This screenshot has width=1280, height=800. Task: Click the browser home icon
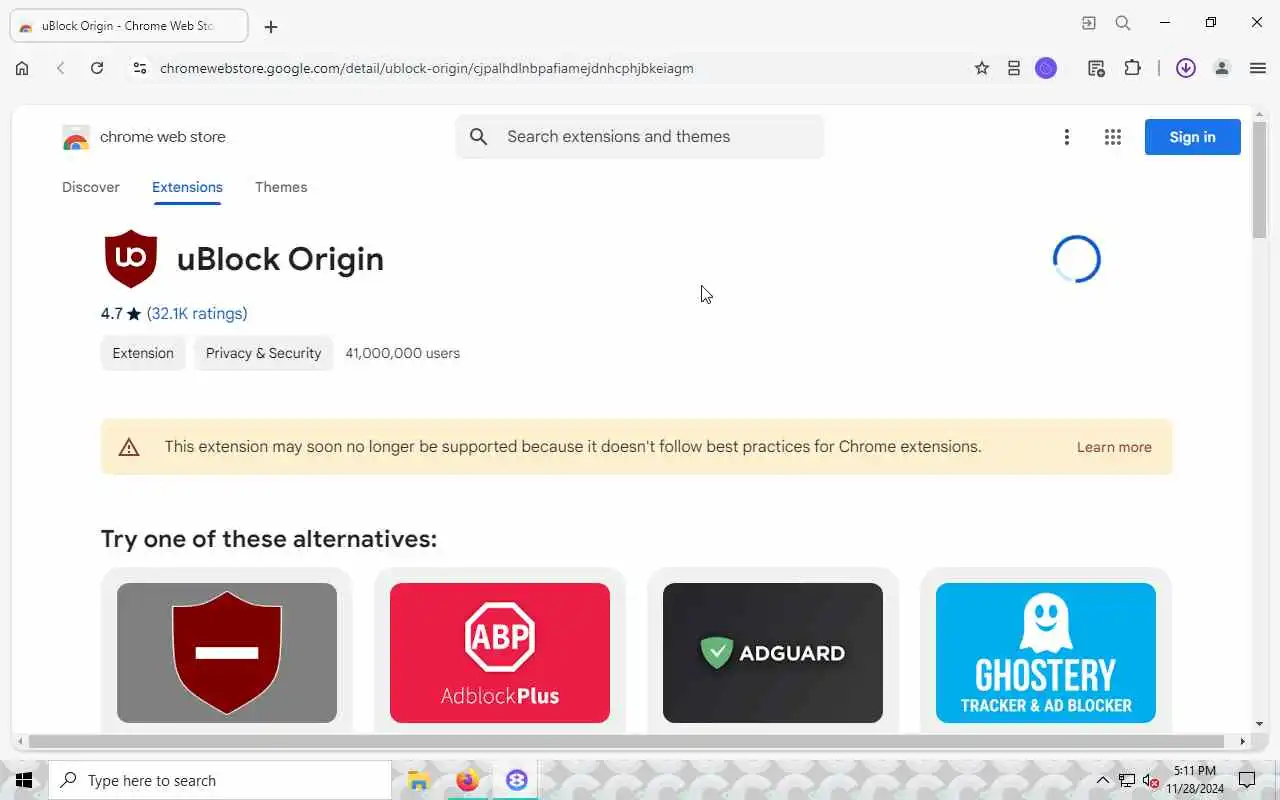point(22,68)
